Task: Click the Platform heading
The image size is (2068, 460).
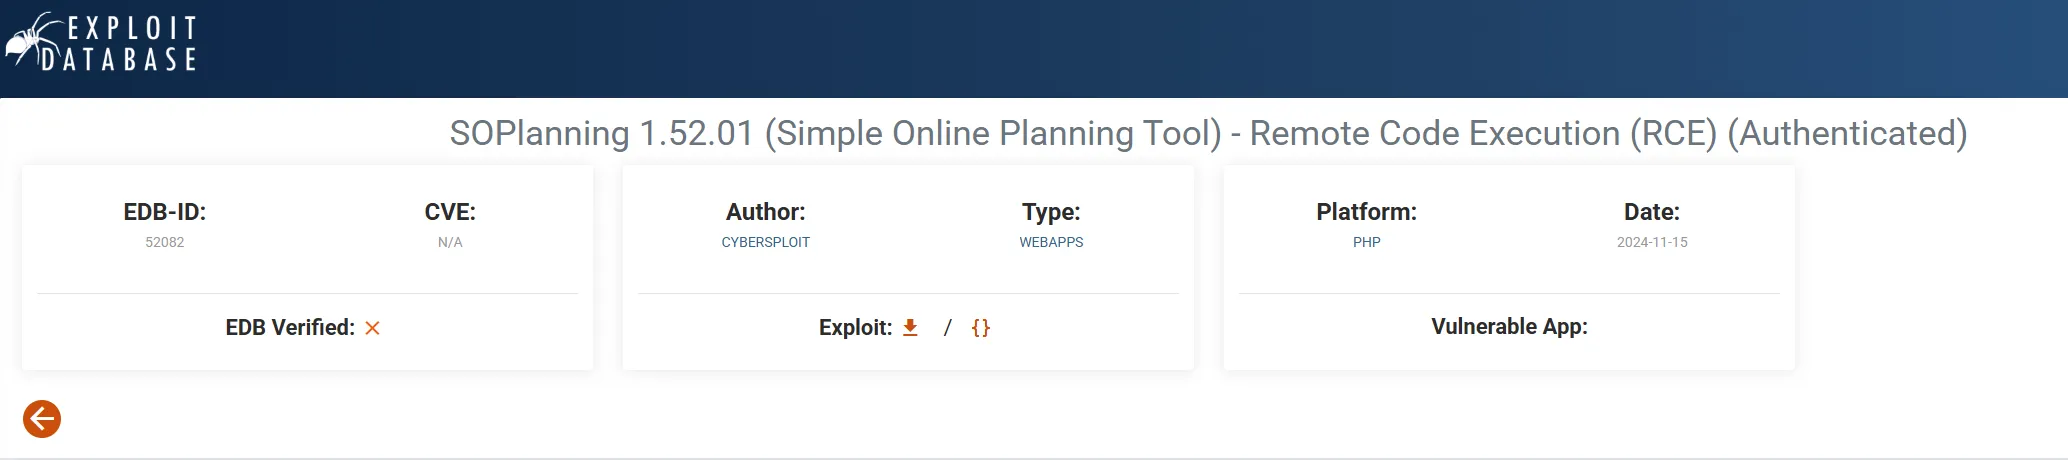Action: (1366, 212)
